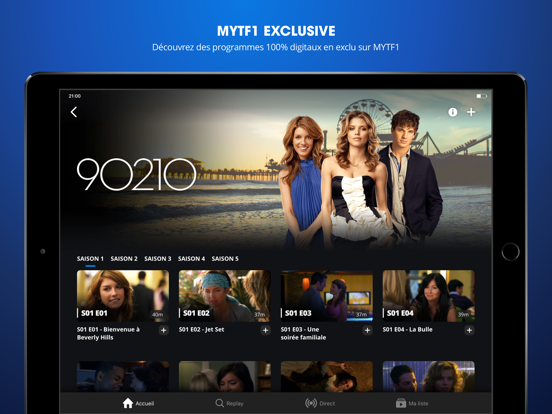Add S01 E04 La Bulle to list

469,330
